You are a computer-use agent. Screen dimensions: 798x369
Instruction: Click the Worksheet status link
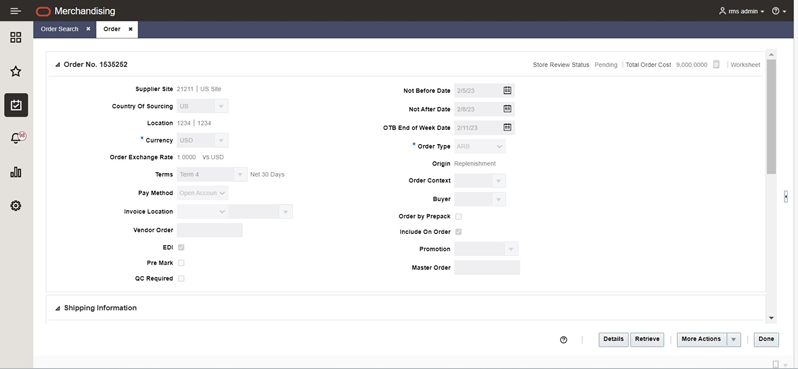pos(745,65)
